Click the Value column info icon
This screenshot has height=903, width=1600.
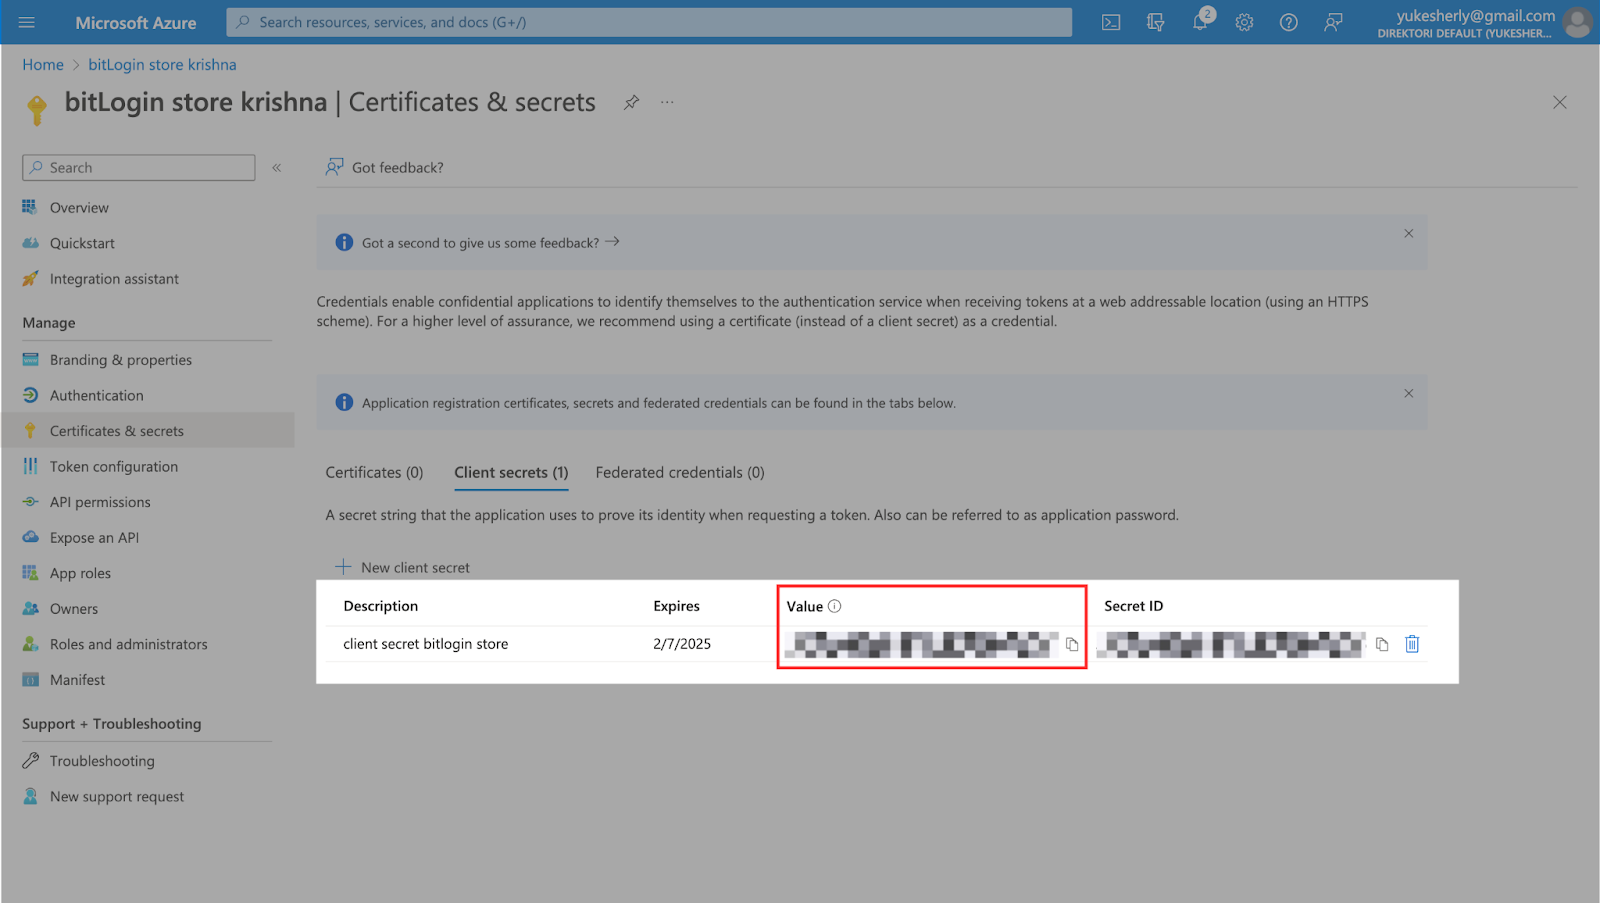(x=835, y=606)
